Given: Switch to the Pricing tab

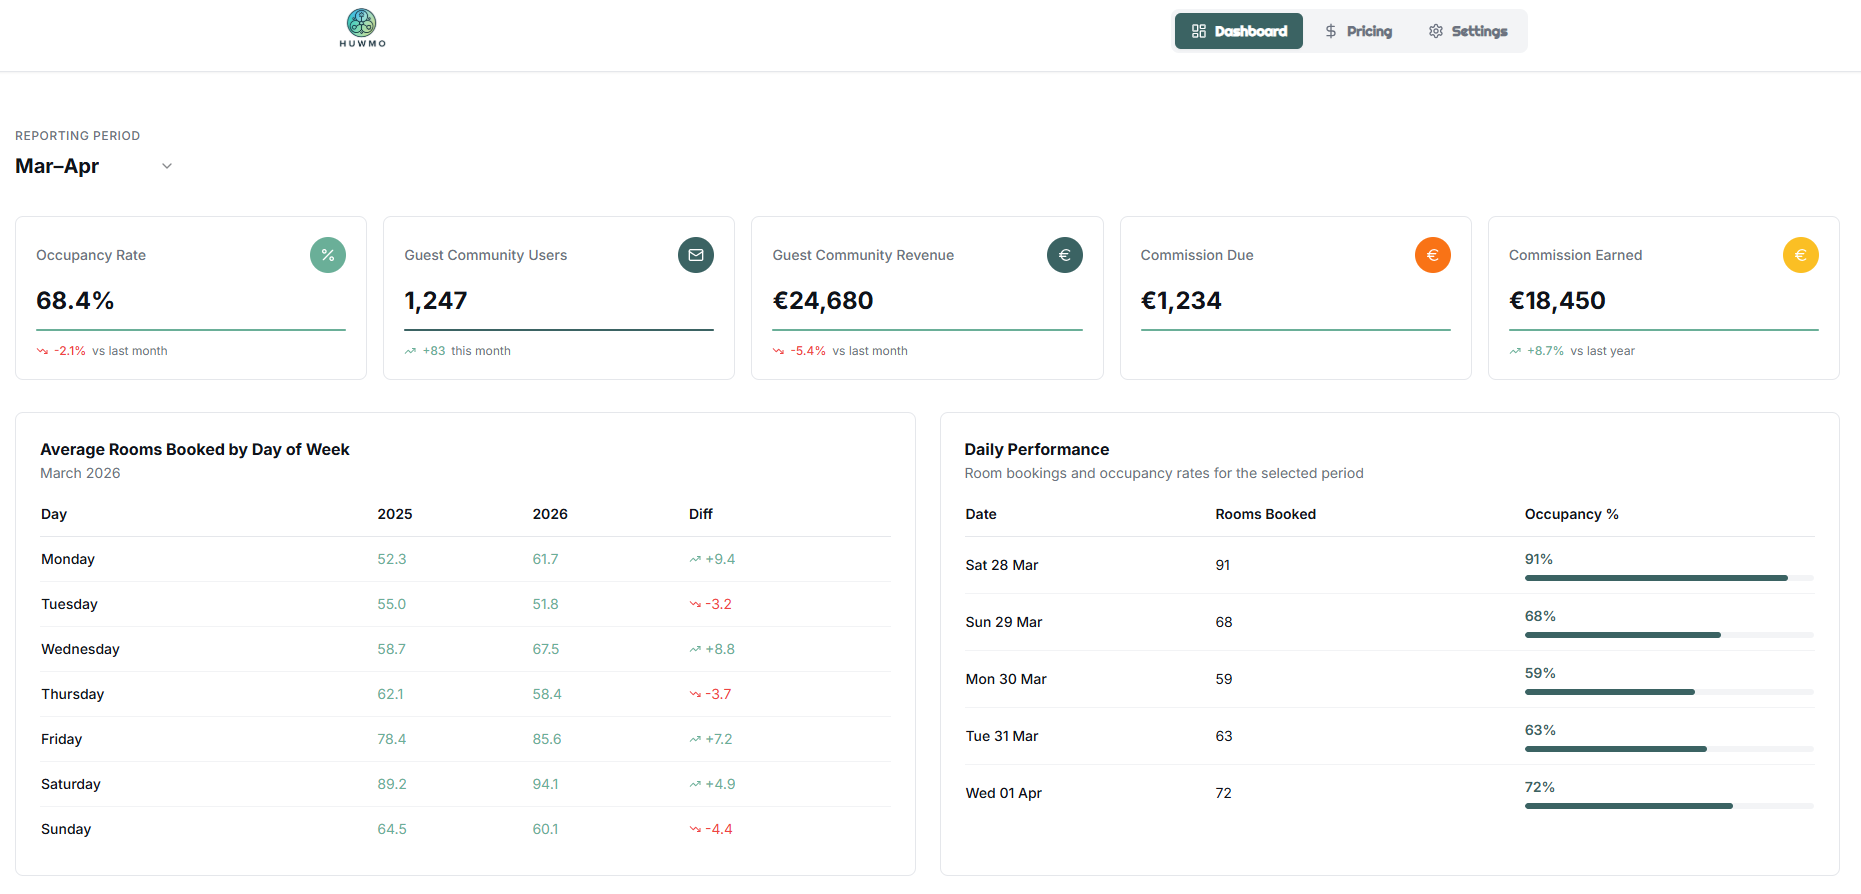Looking at the screenshot, I should (x=1359, y=31).
